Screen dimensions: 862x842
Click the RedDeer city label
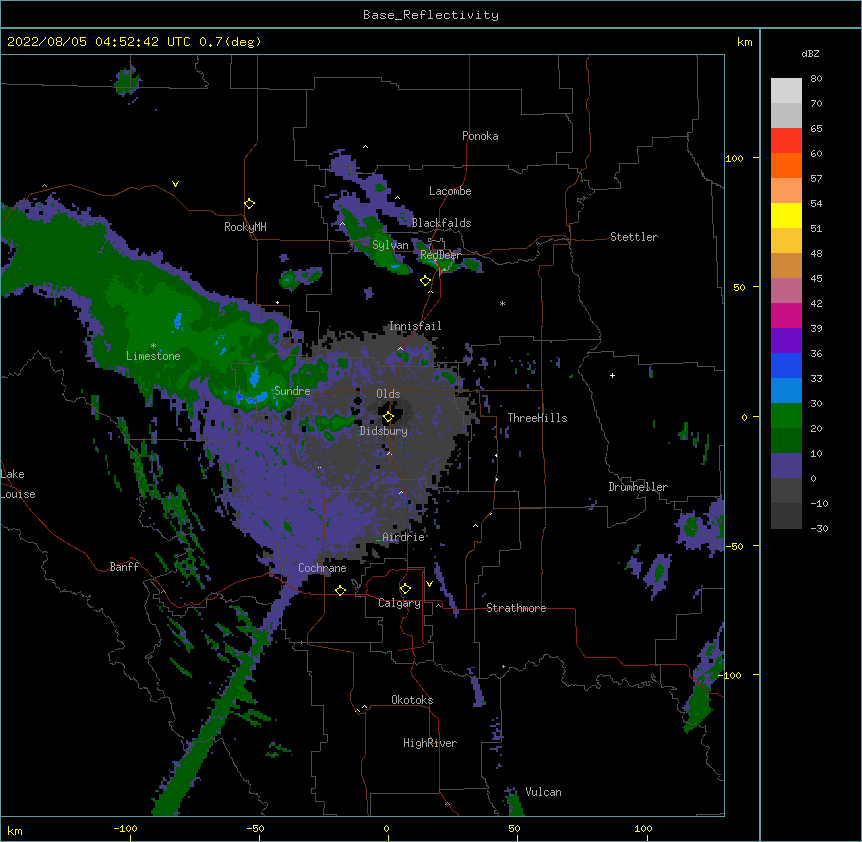point(440,255)
